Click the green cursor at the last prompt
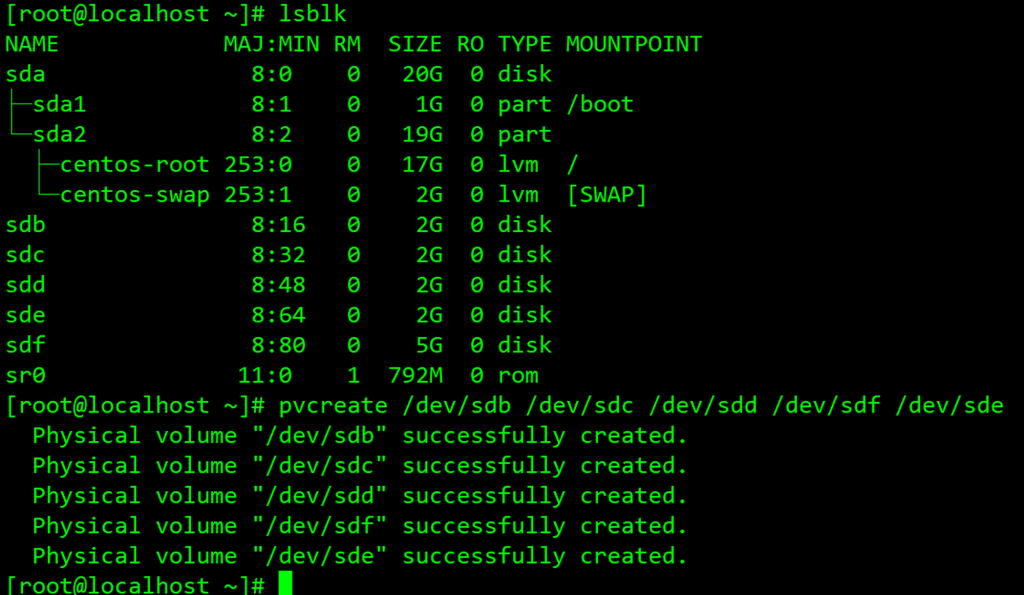1024x595 pixels. click(x=285, y=584)
